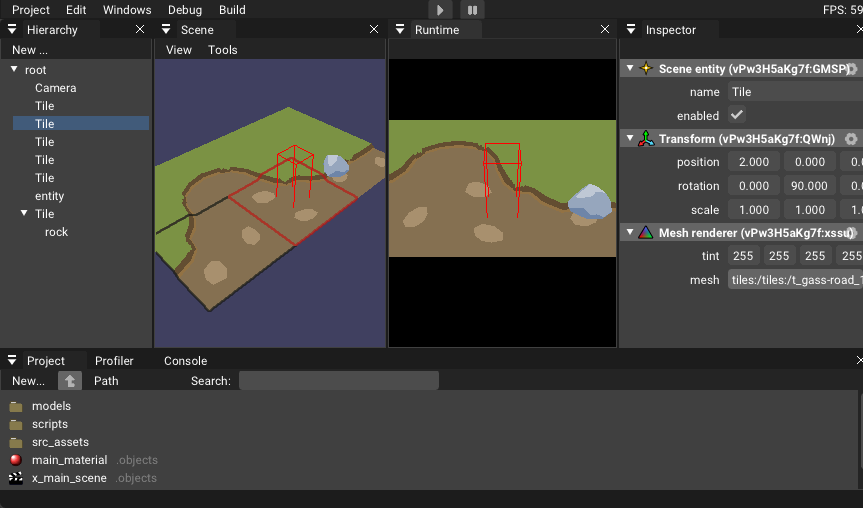863x508 pixels.
Task: Collapse the root node in Hierarchy
Action: (14, 69)
